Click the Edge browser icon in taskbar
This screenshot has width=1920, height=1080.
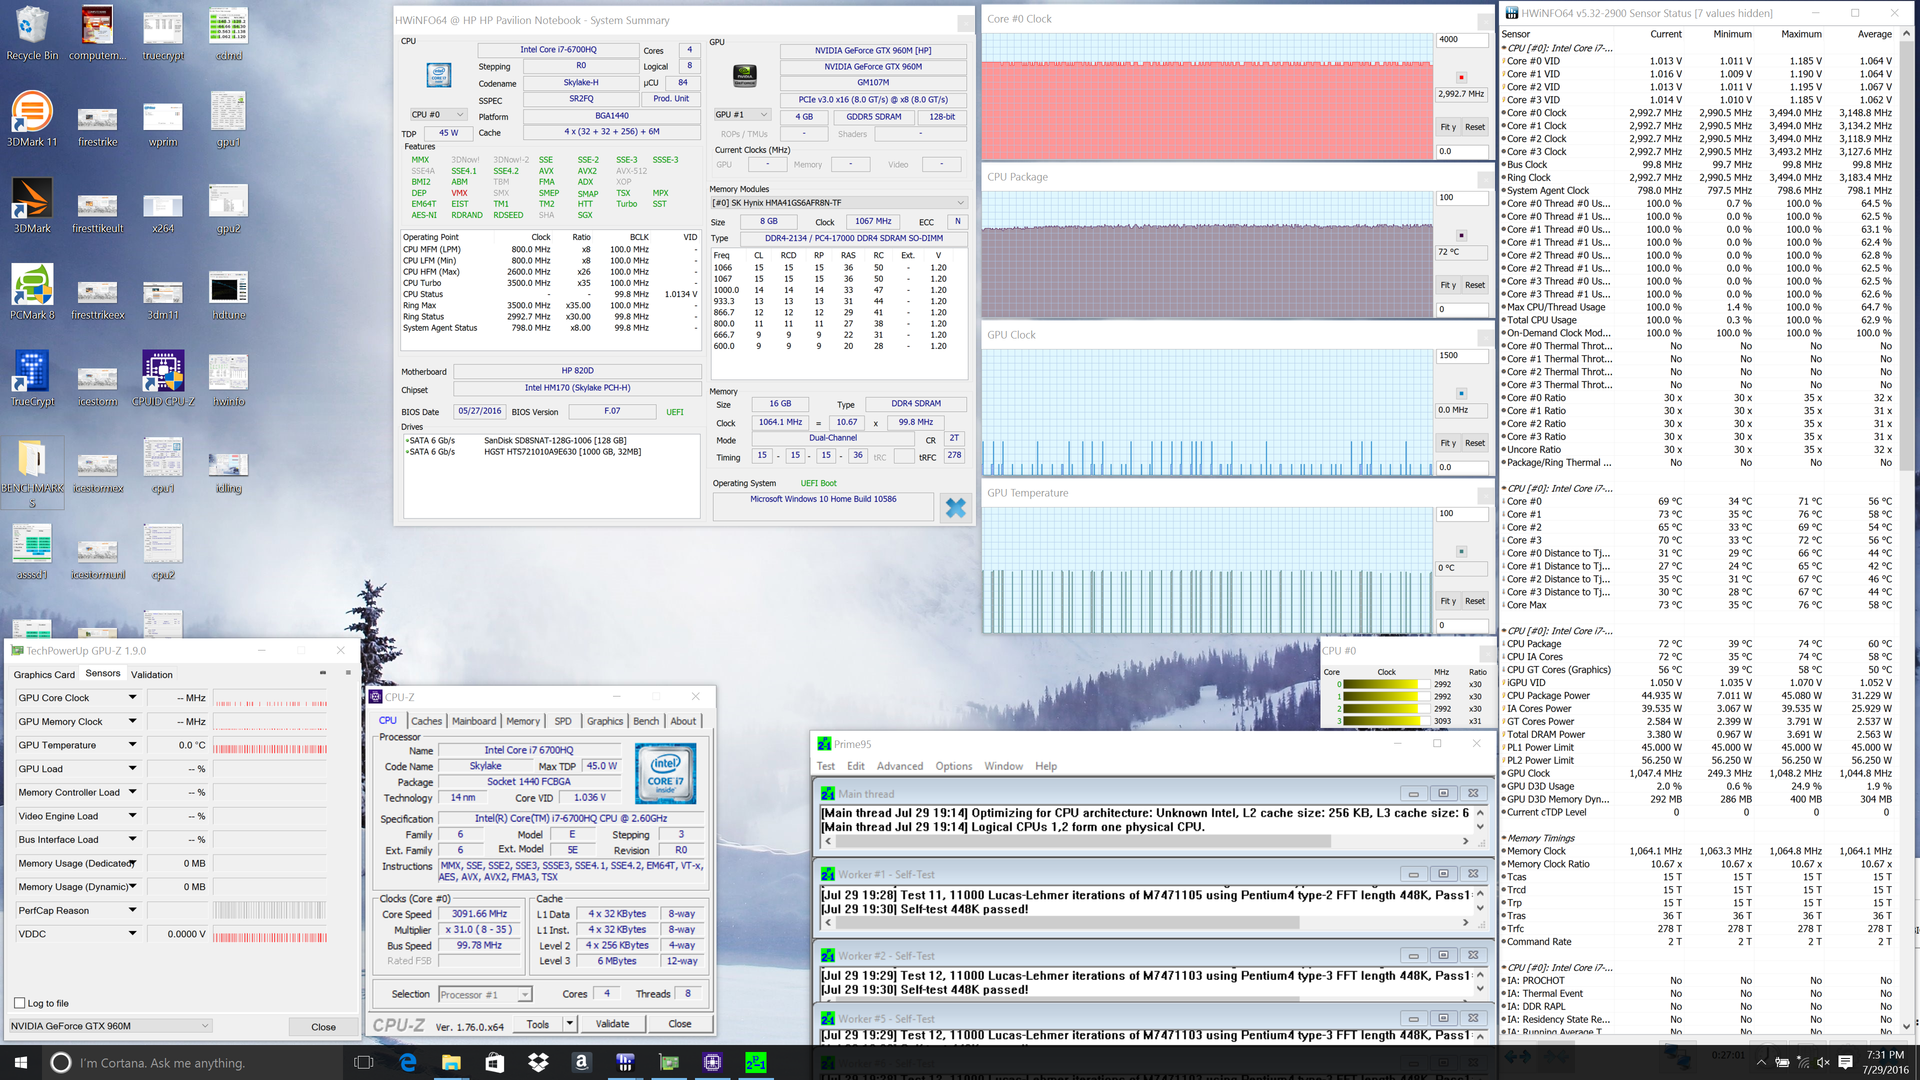point(408,1062)
